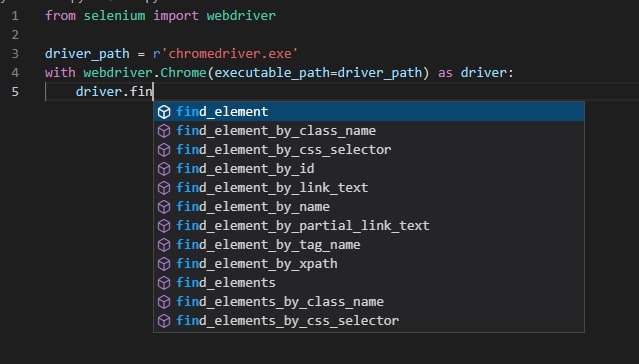This screenshot has height=364, width=639.
Task: Choose find_element_by_xpath from autocomplete
Action: pos(369,264)
